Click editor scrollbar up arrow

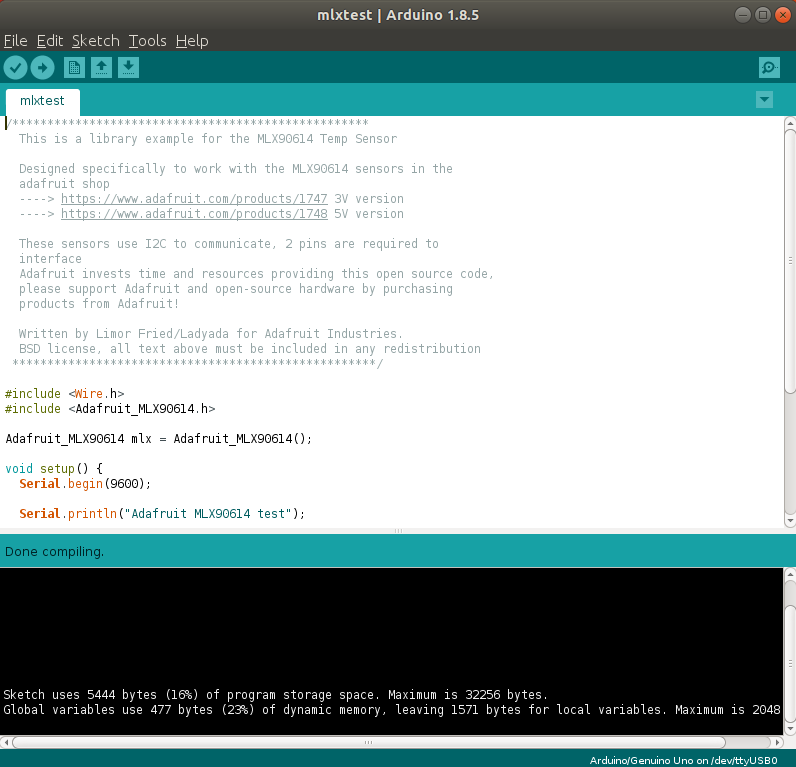pos(790,123)
